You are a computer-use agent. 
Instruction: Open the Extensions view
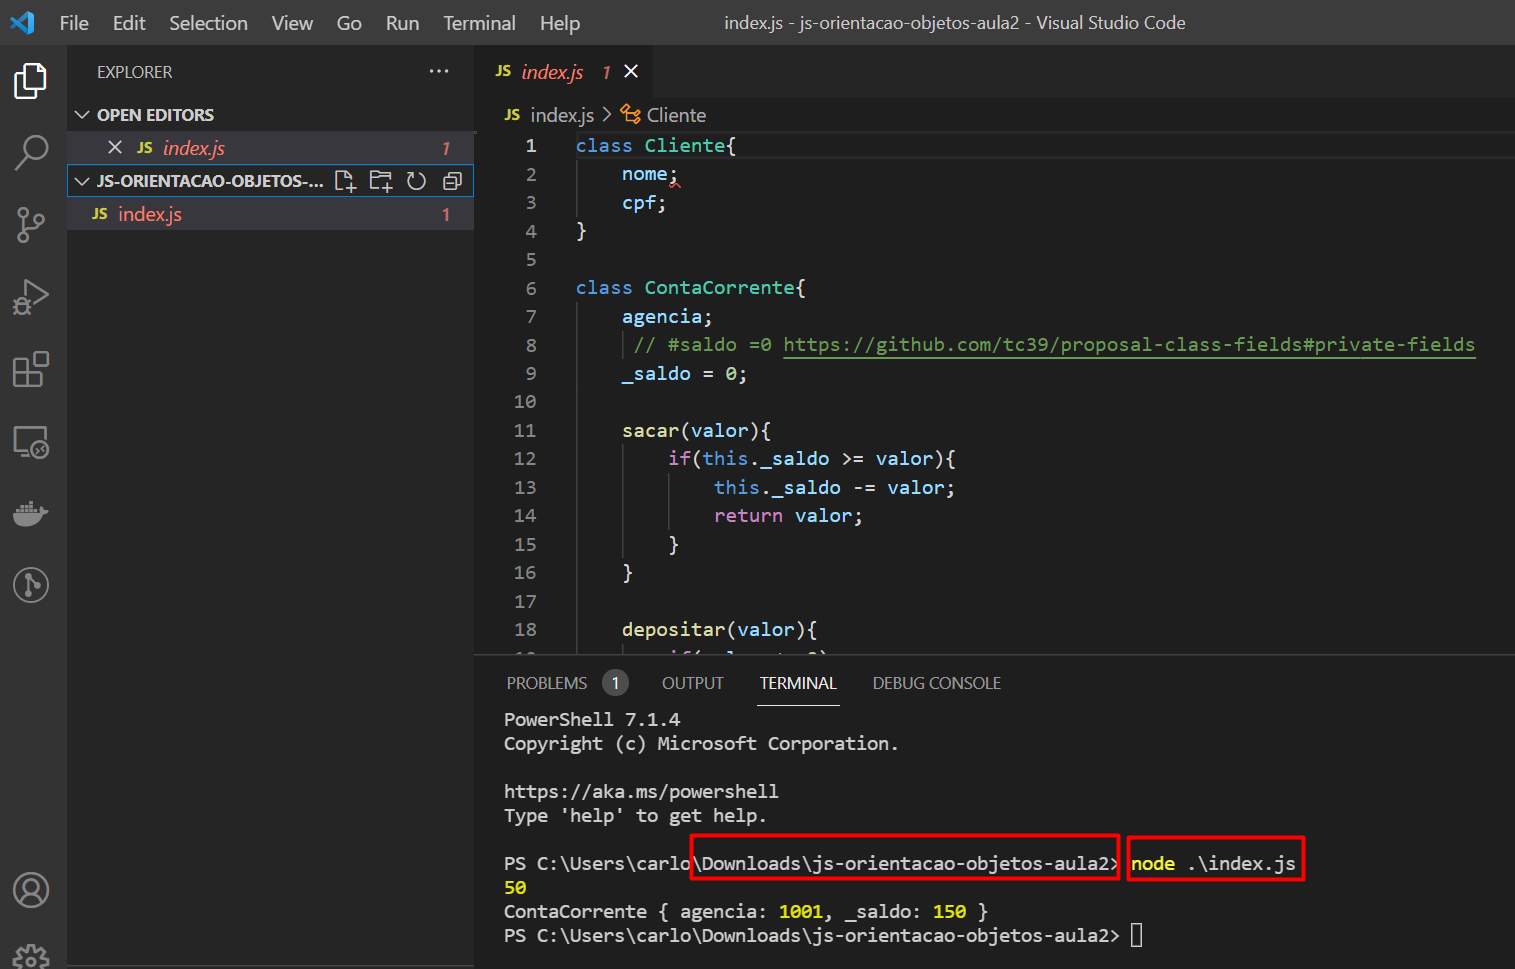coord(31,369)
